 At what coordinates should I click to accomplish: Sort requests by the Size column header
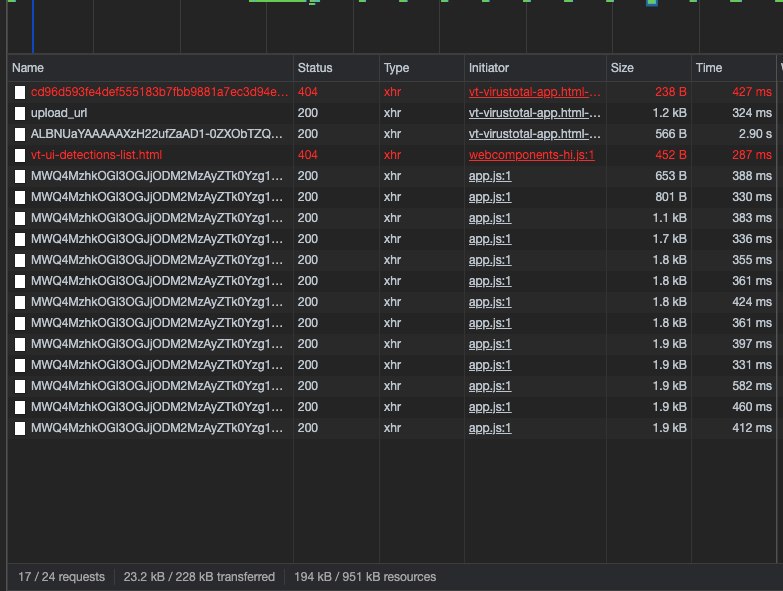pos(622,68)
